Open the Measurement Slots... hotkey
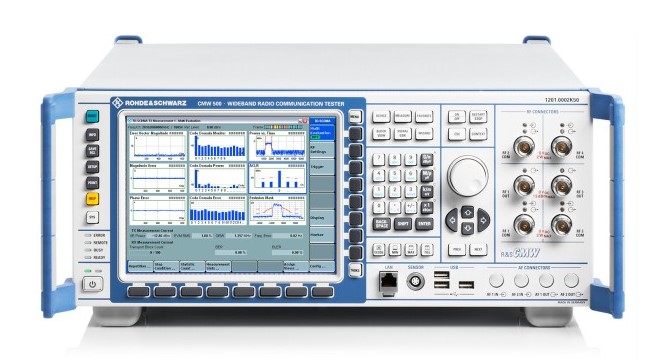Viewport: 649px width, 360px height. 218,266
